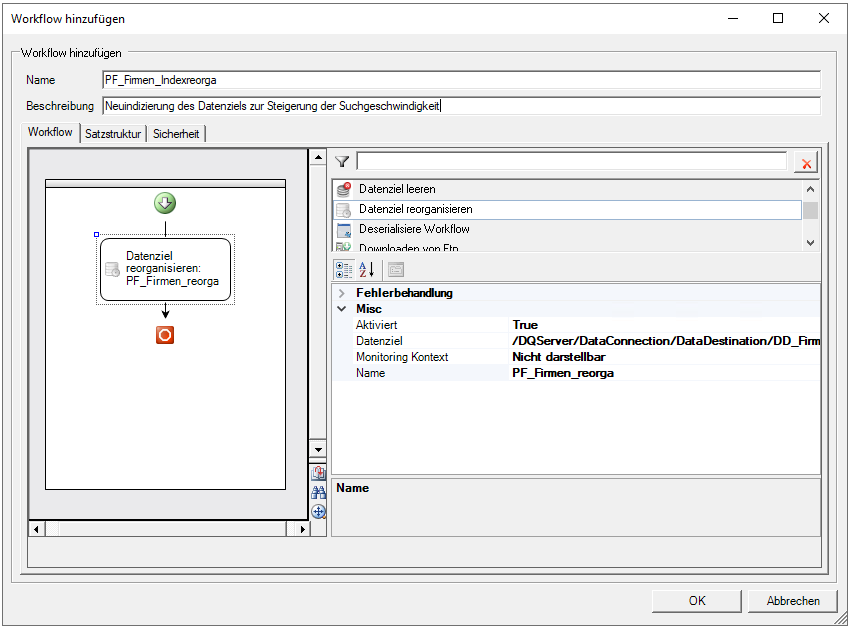Select the Datenziel reorganisieren: PF_Firmen_reorga workflow activity
Screen dimensions: 851x630
point(166,269)
